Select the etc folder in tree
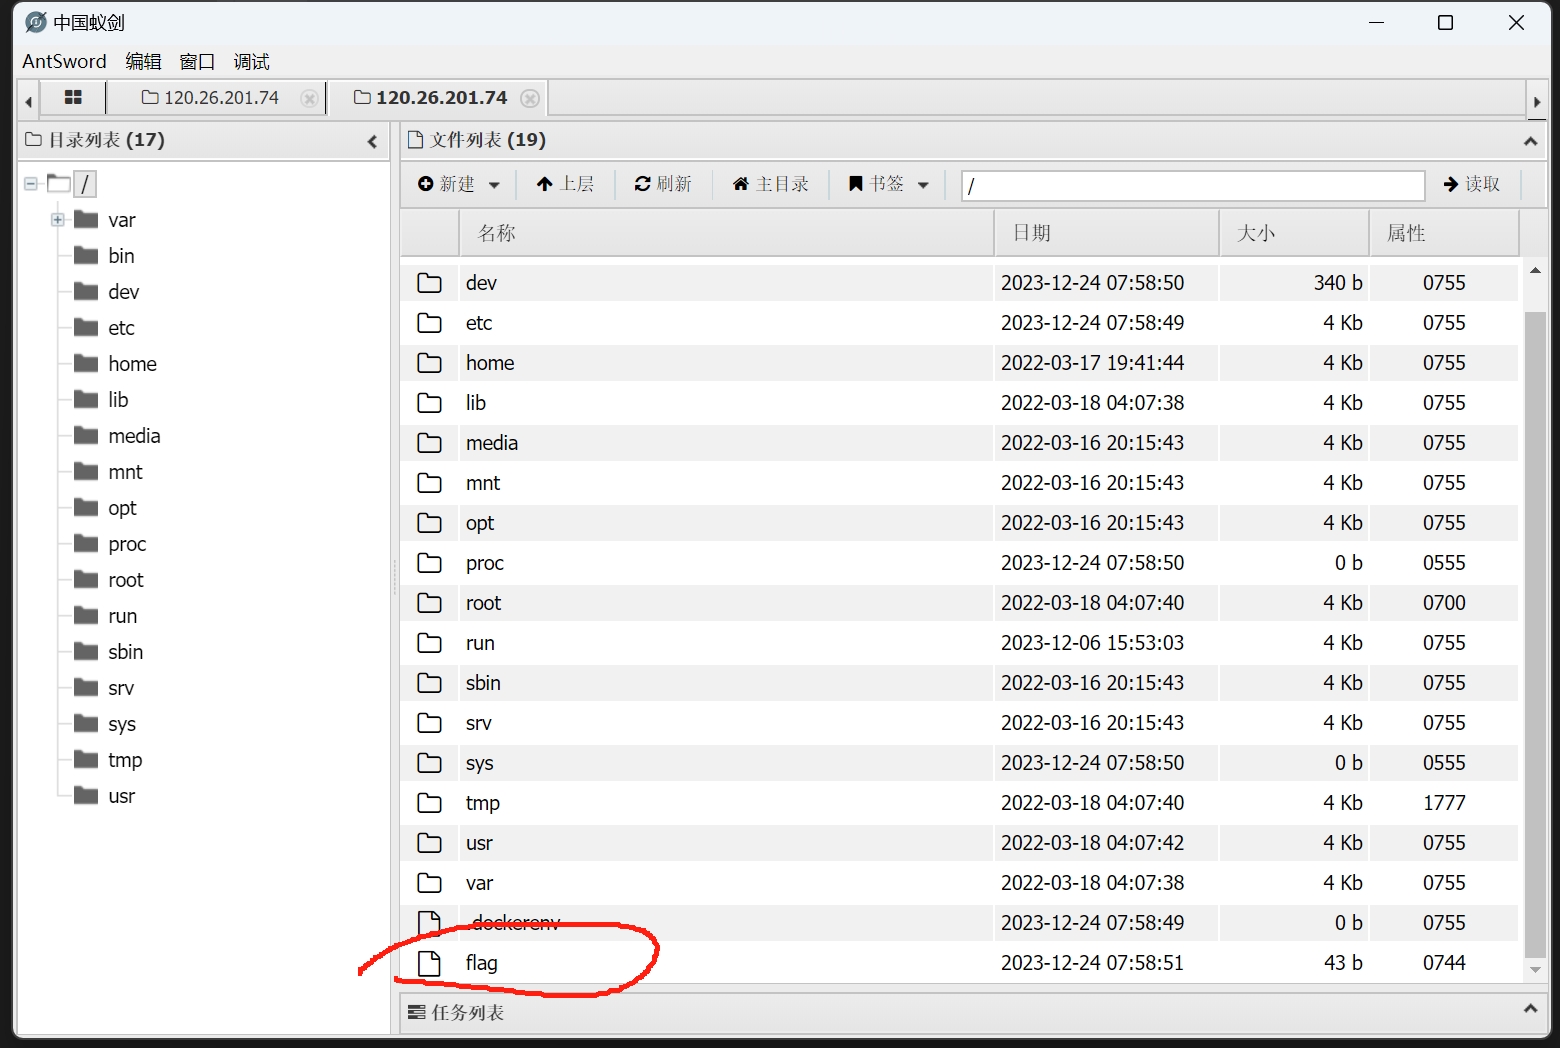 [x=121, y=328]
